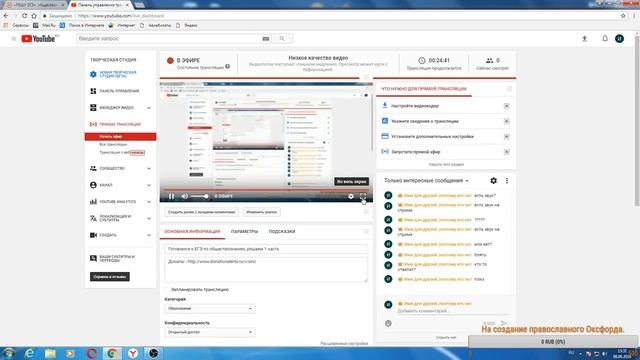Click the stream title input field
Viewport: 640px width, 360px height.
coord(266,249)
